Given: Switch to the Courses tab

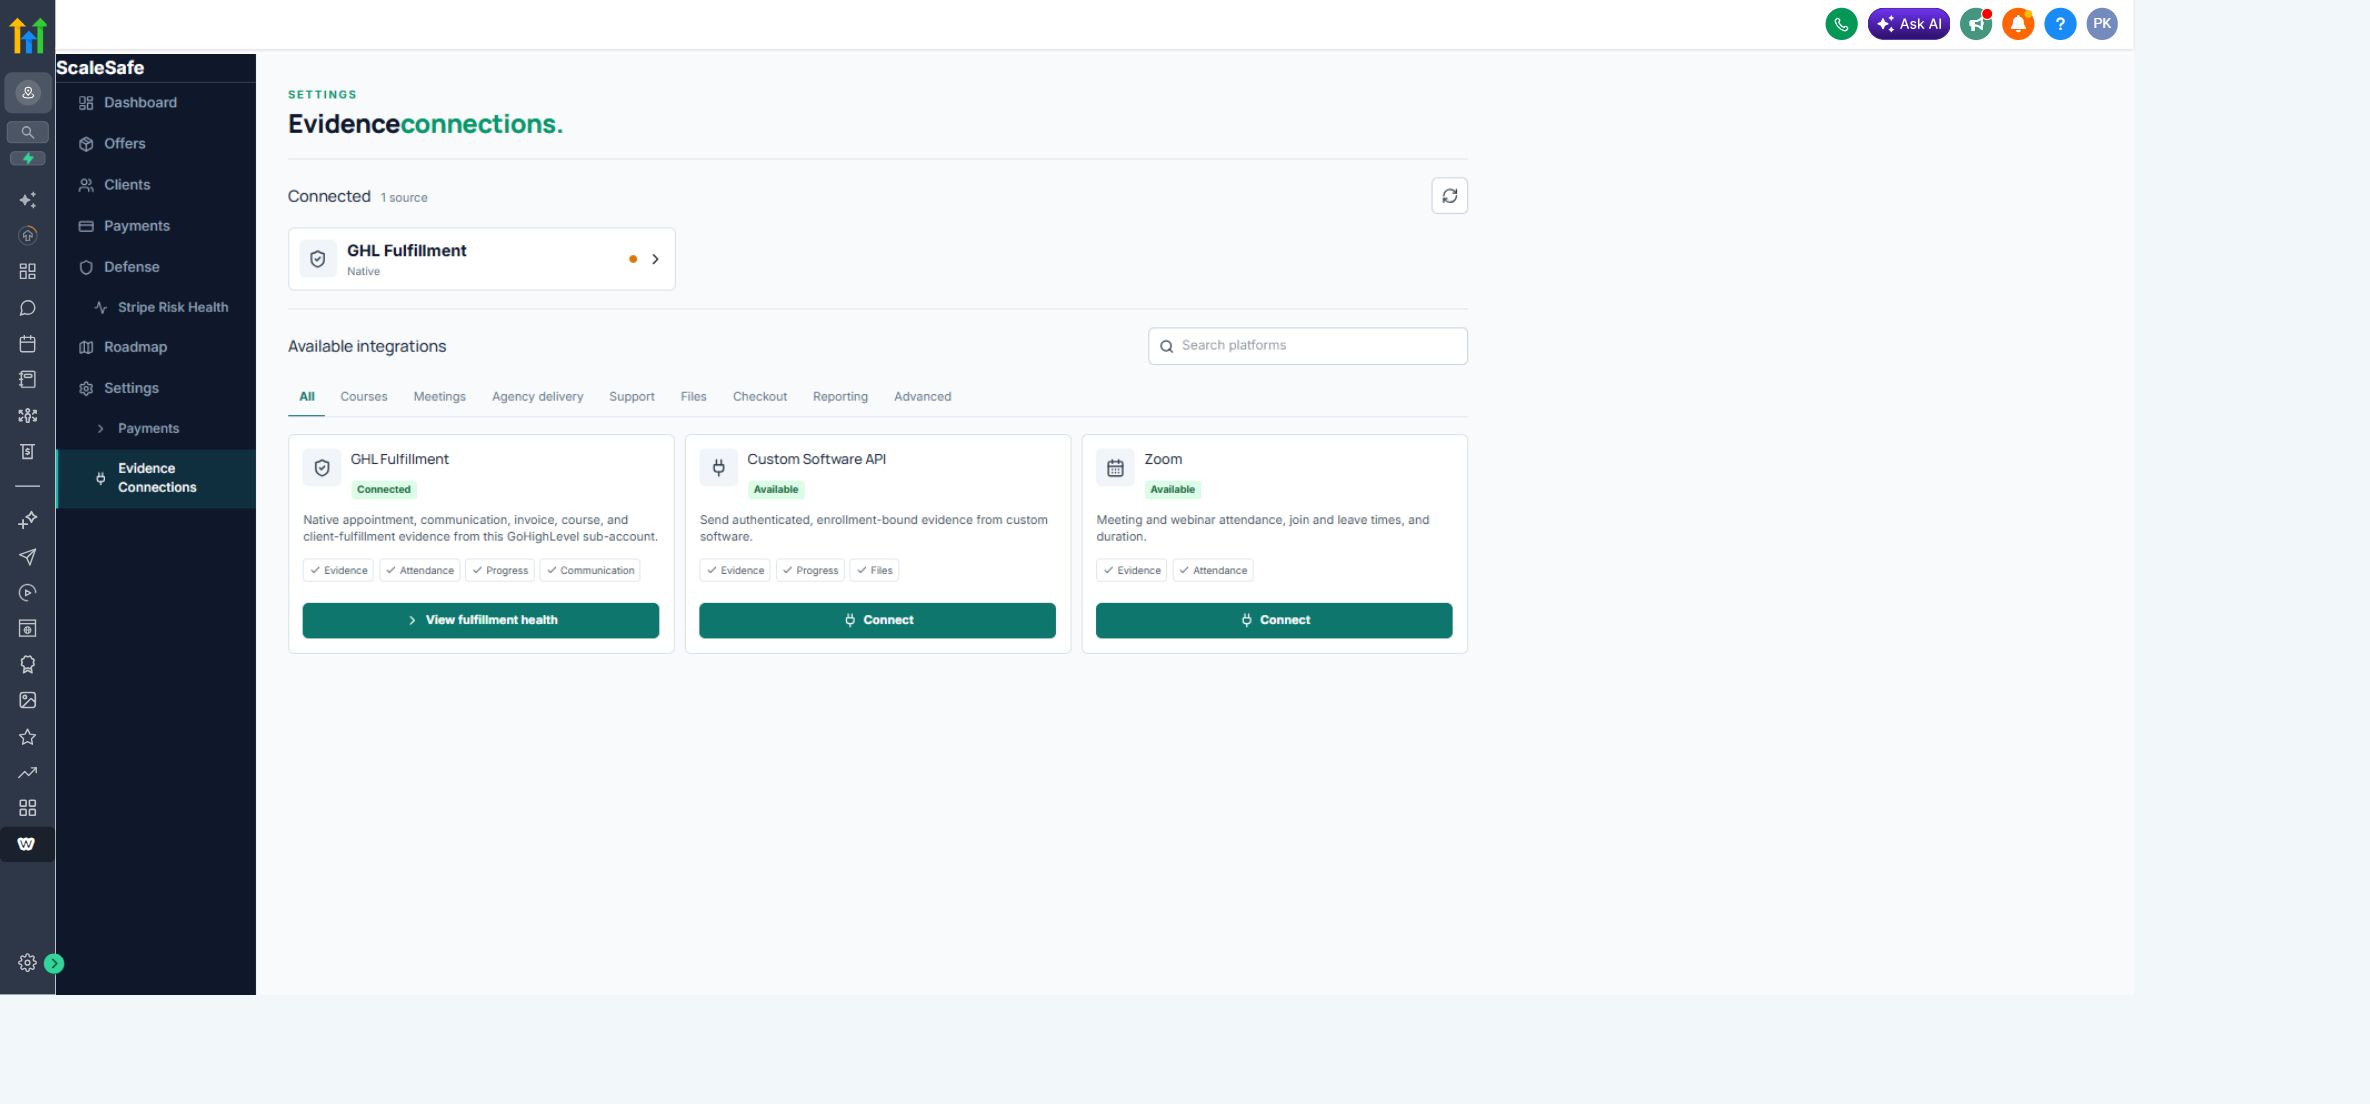Looking at the screenshot, I should [x=363, y=397].
